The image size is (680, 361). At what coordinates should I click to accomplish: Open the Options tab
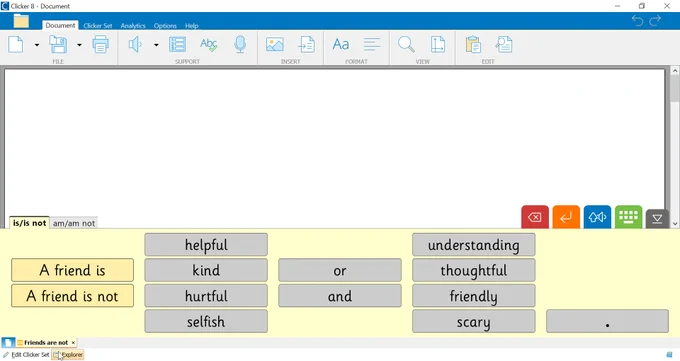coord(165,26)
